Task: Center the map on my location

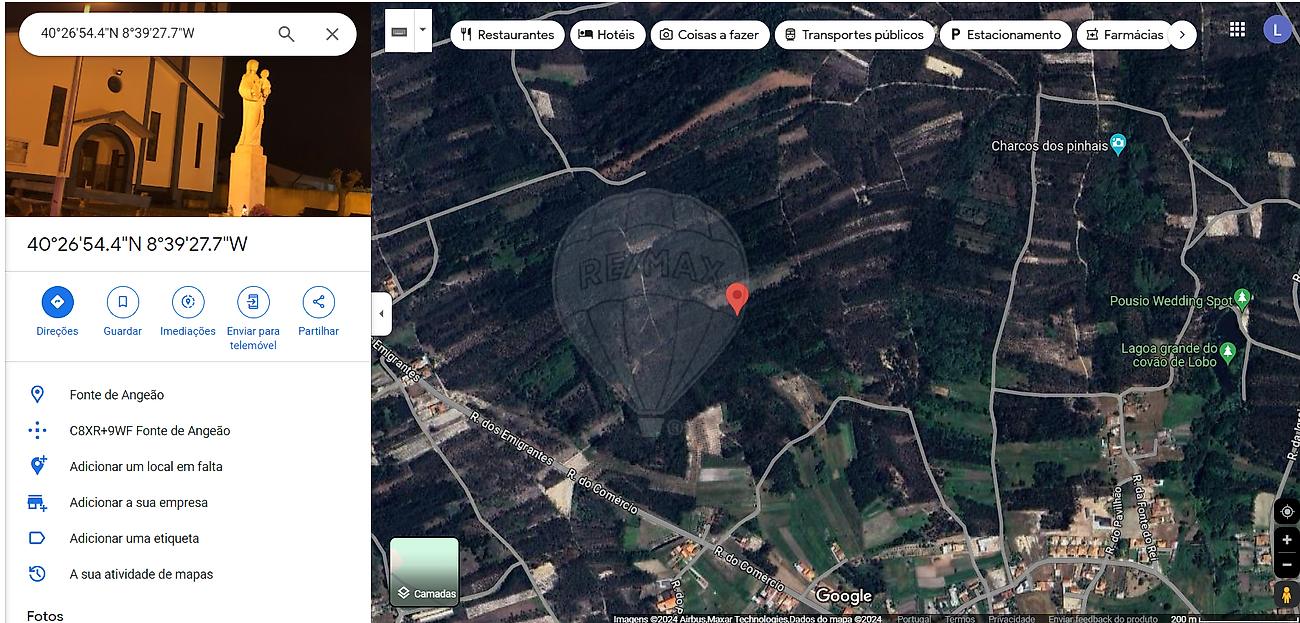Action: click(x=1287, y=512)
